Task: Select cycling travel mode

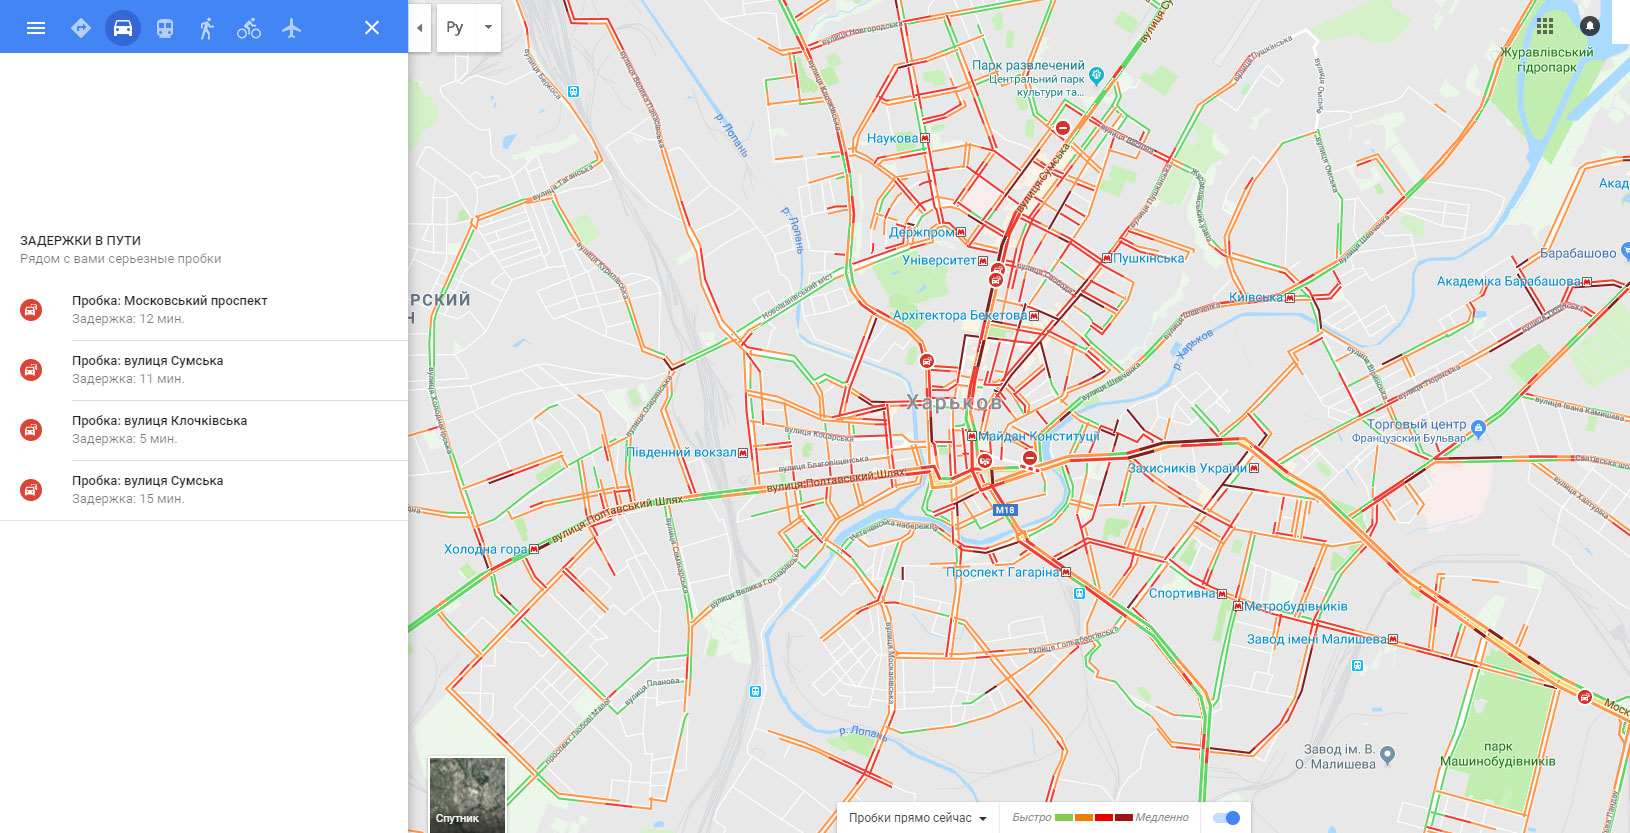Action: [249, 28]
